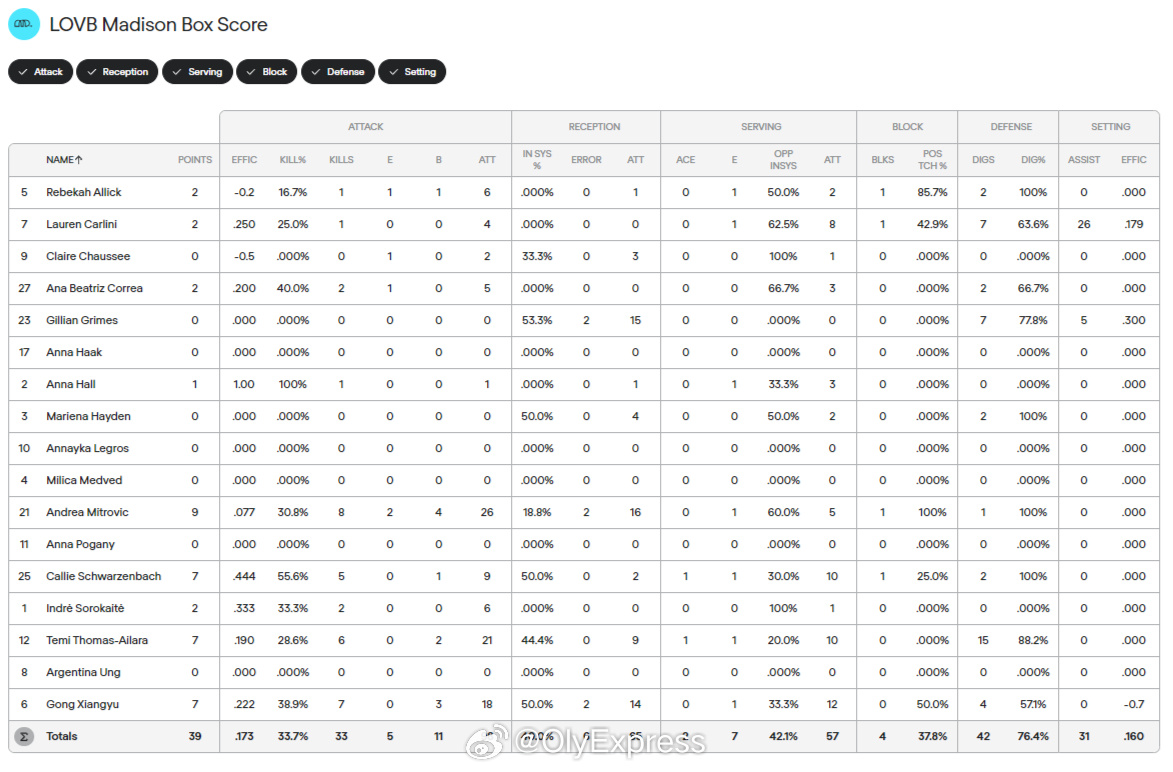The height and width of the screenshot is (772, 1173).
Task: Select player Claire Chaussee
Action: point(88,257)
